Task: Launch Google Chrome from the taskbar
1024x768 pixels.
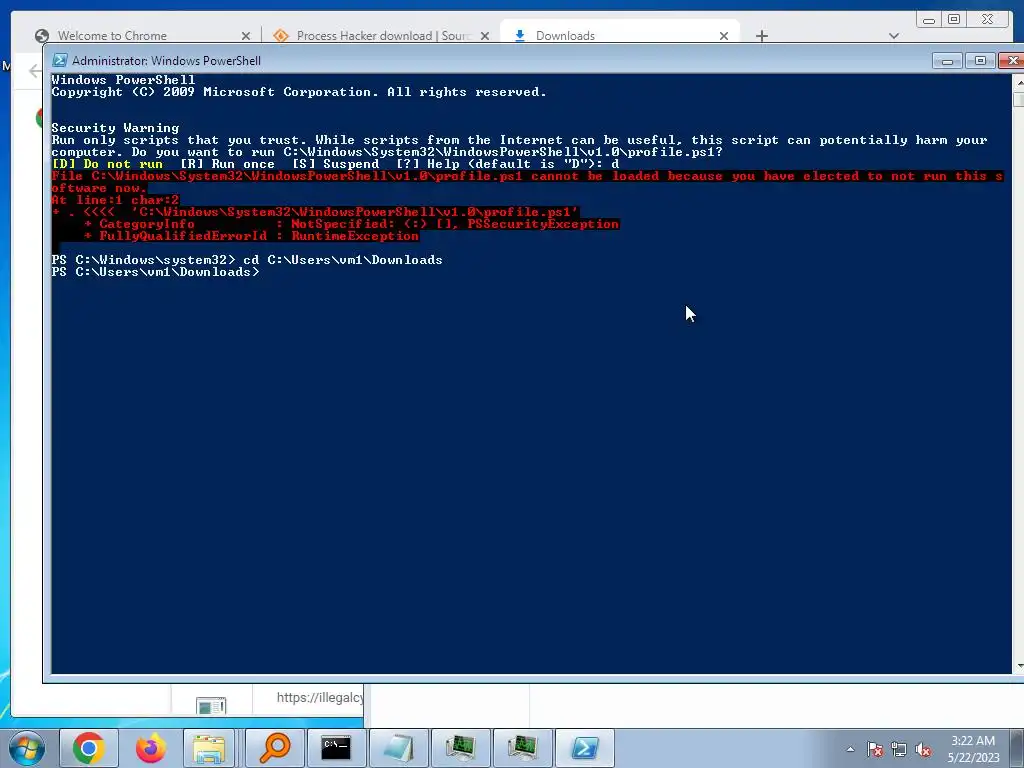Action: tap(89, 748)
